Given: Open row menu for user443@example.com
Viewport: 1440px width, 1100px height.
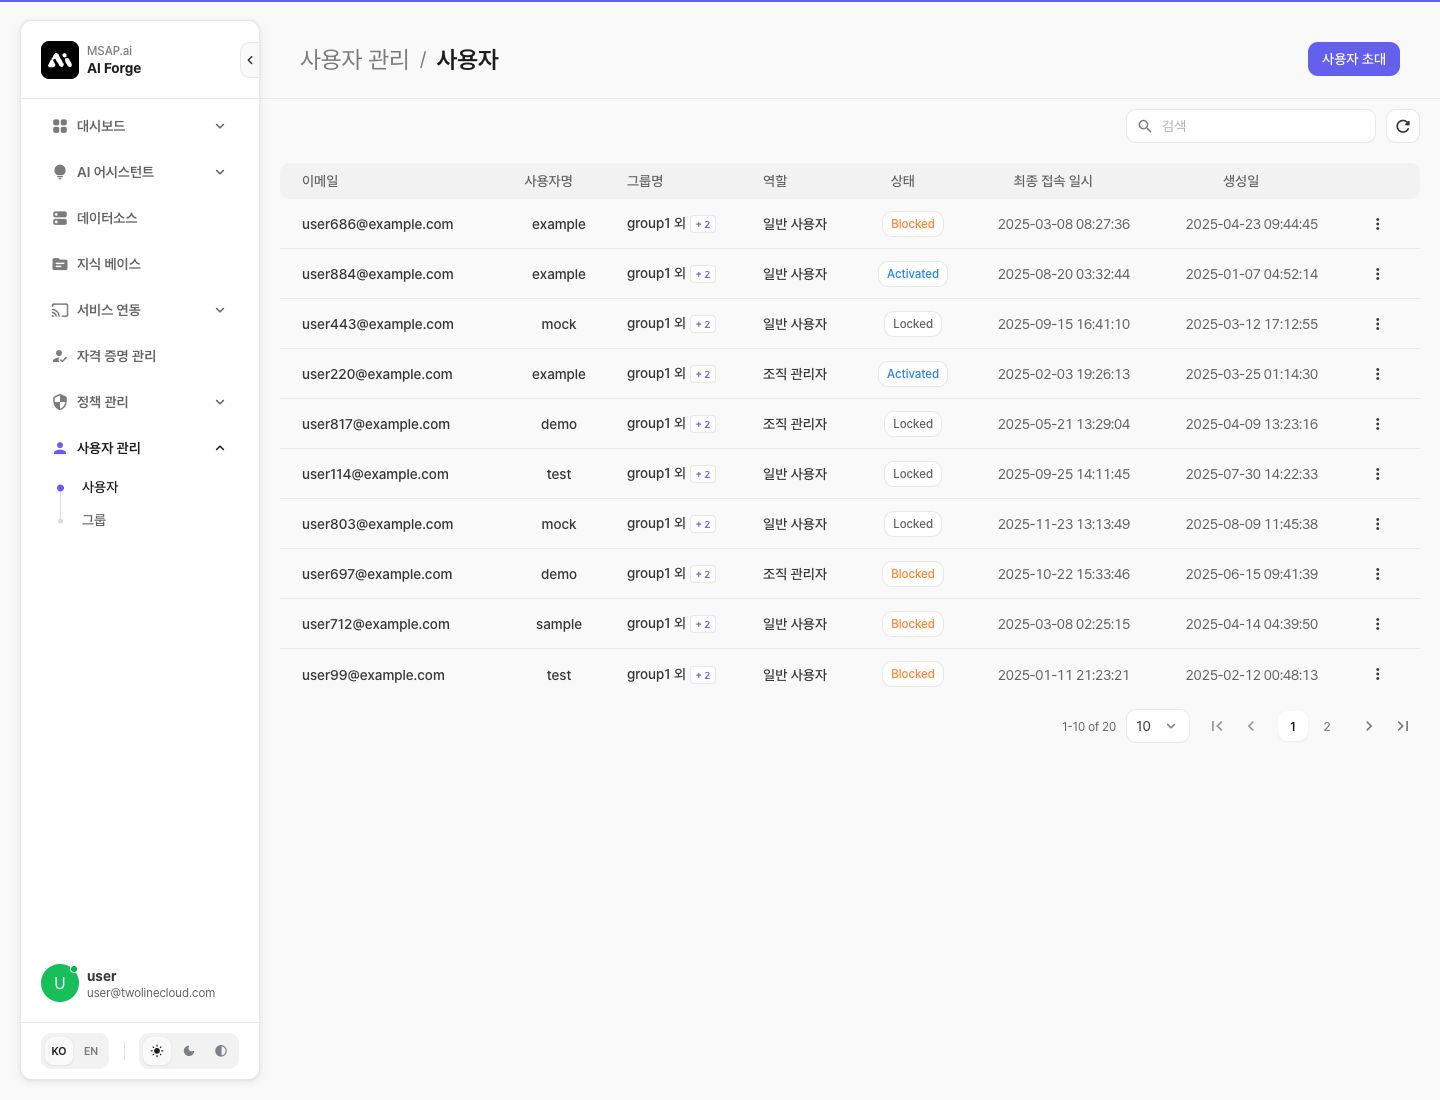Looking at the screenshot, I should (1377, 324).
